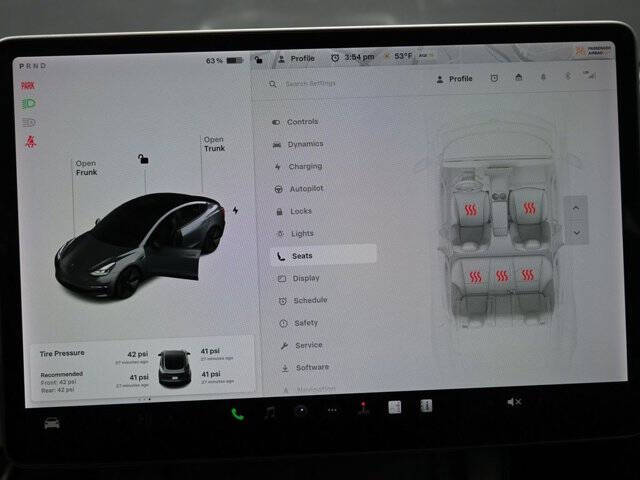Tap Profile in the top status bar

(296, 59)
